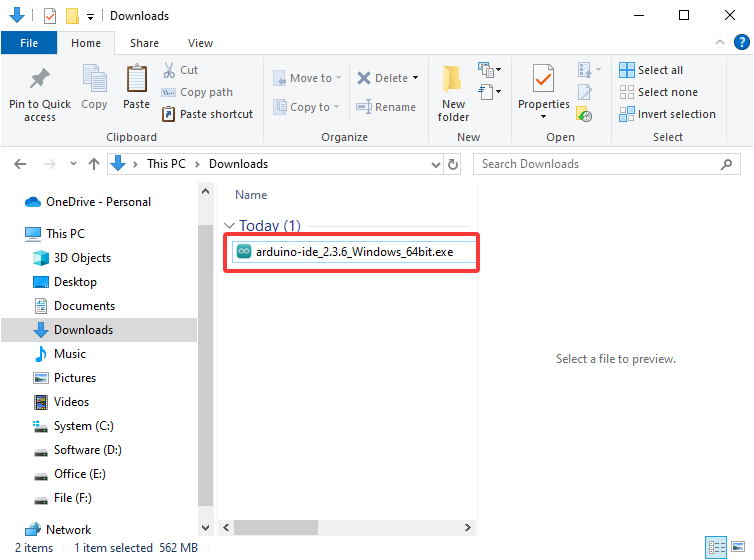Open the File tab
Viewport: 754px width, 560px height.
coord(29,43)
